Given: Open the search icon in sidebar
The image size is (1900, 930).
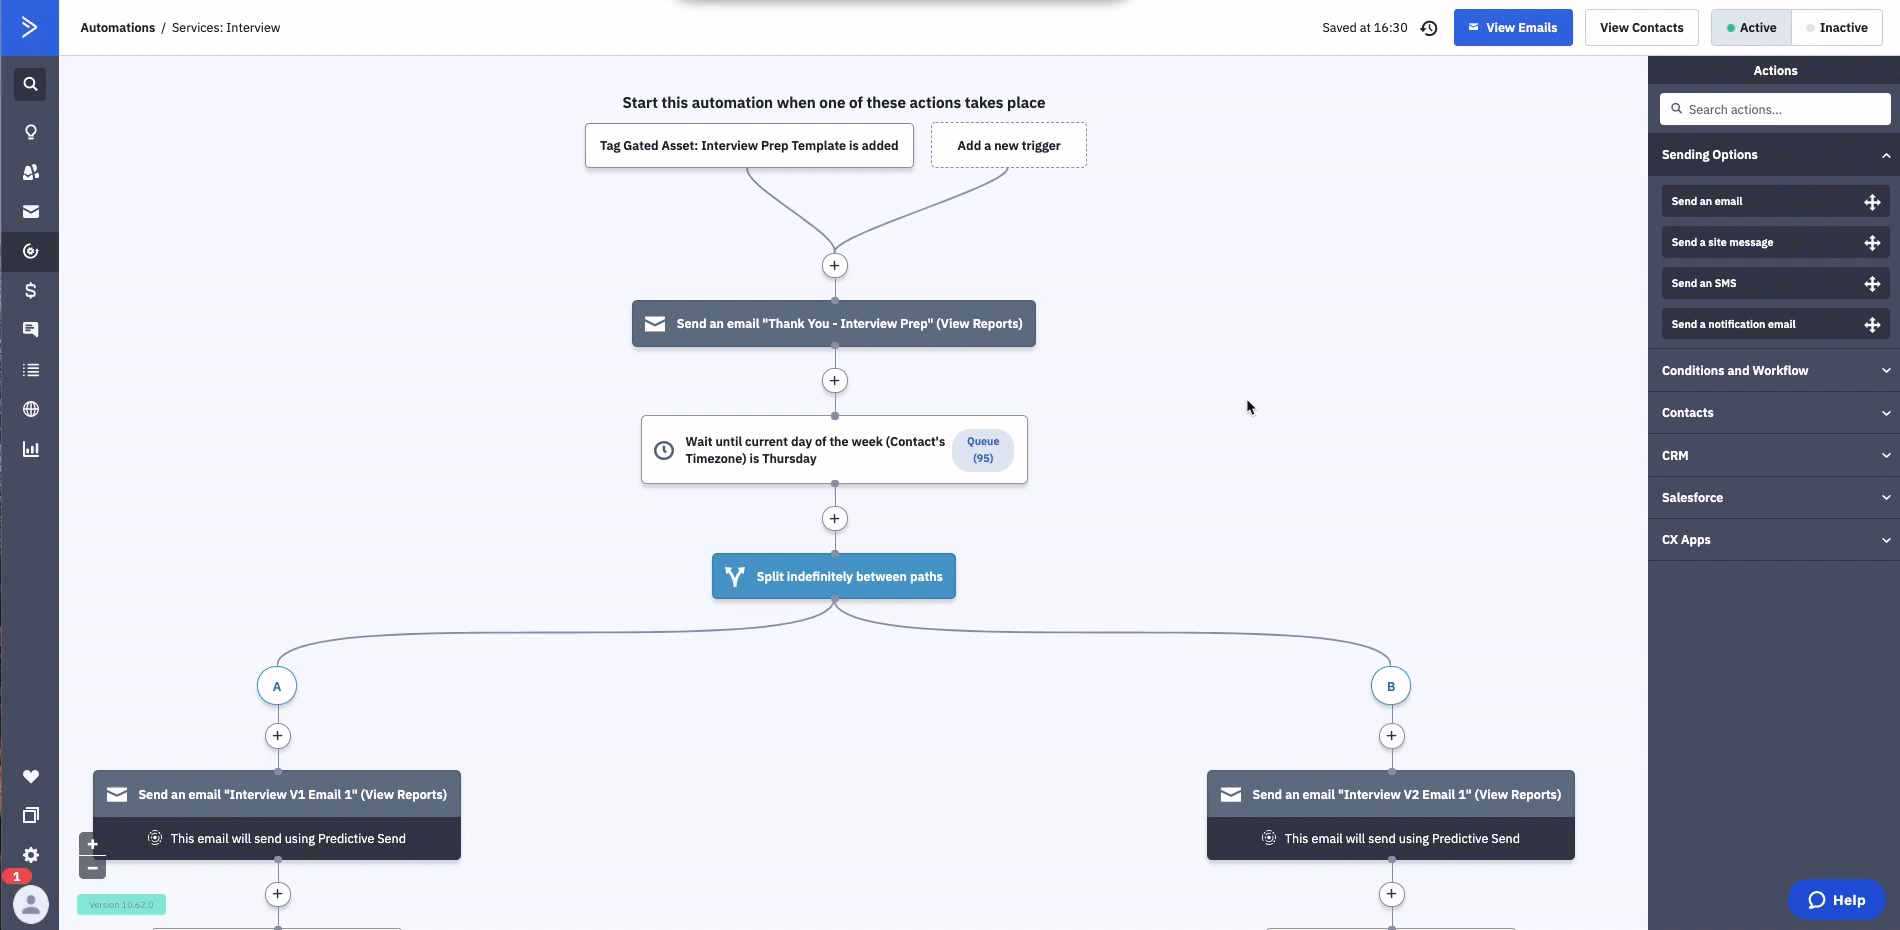Looking at the screenshot, I should click(x=30, y=84).
